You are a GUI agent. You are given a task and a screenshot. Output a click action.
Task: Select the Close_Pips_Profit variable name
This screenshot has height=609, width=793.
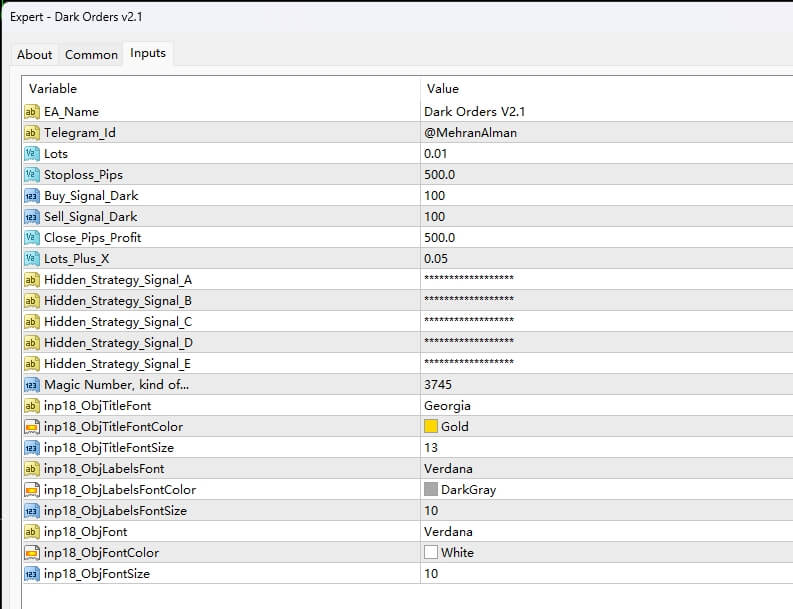93,238
